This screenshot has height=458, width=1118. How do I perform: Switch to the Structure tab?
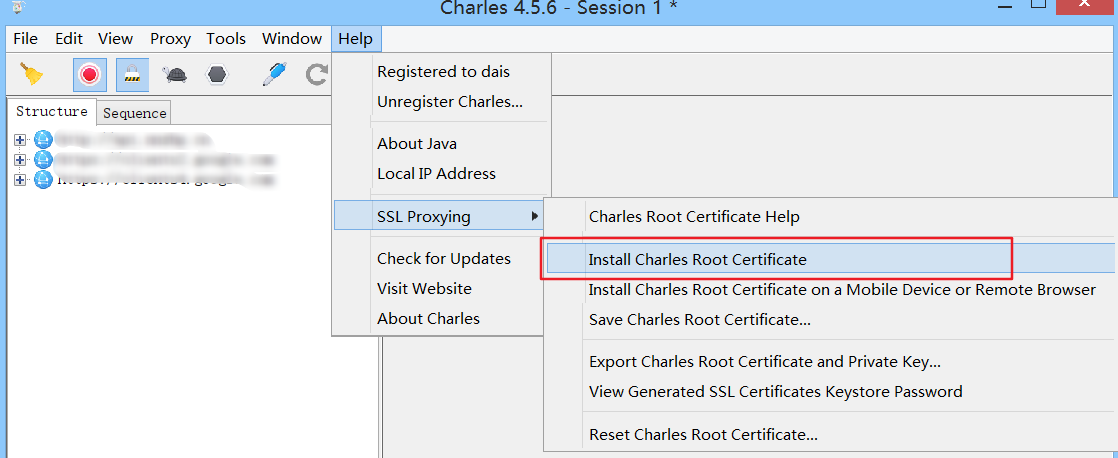pos(51,112)
